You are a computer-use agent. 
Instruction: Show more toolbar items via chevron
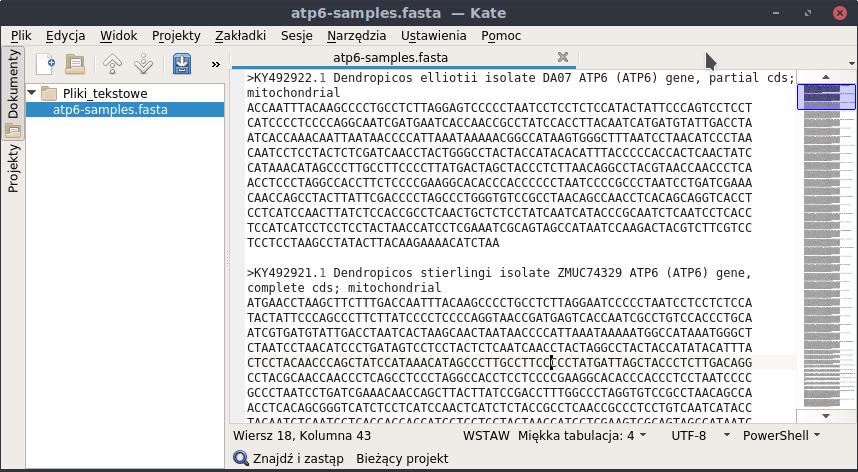point(215,64)
